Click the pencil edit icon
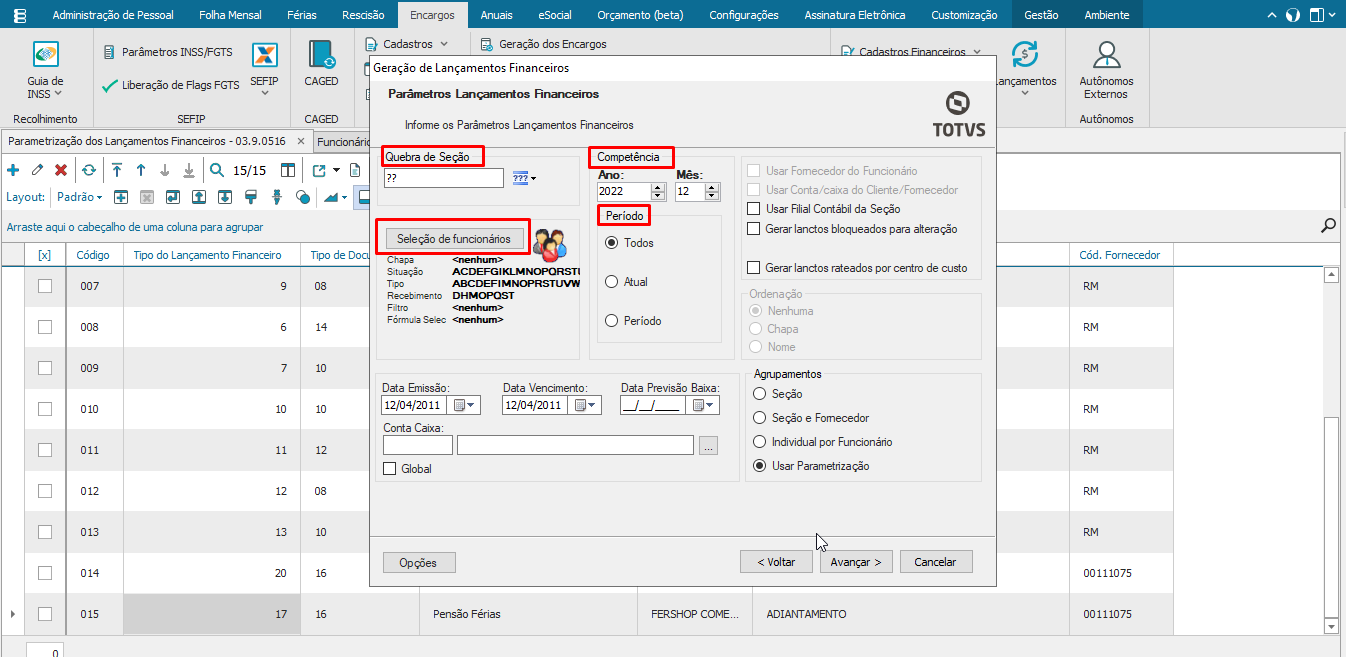 coord(37,170)
